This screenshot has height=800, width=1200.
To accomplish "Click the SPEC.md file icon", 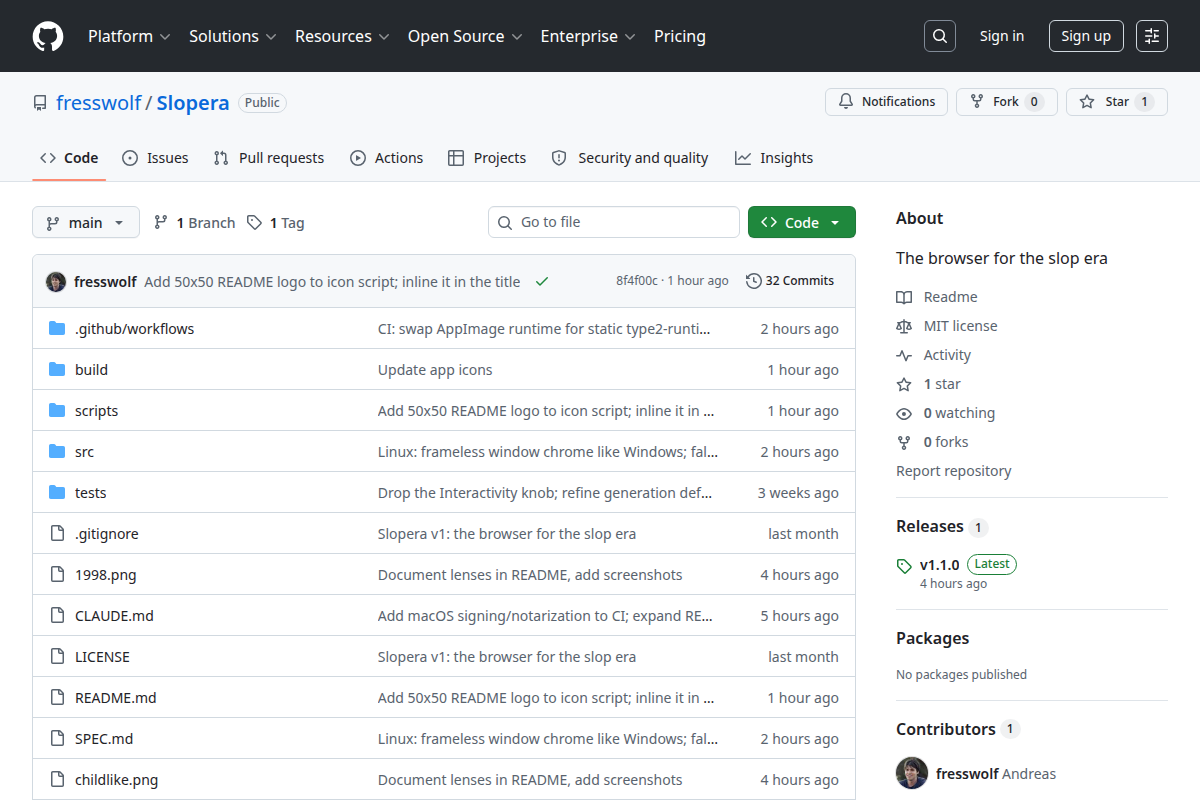I will [x=57, y=738].
